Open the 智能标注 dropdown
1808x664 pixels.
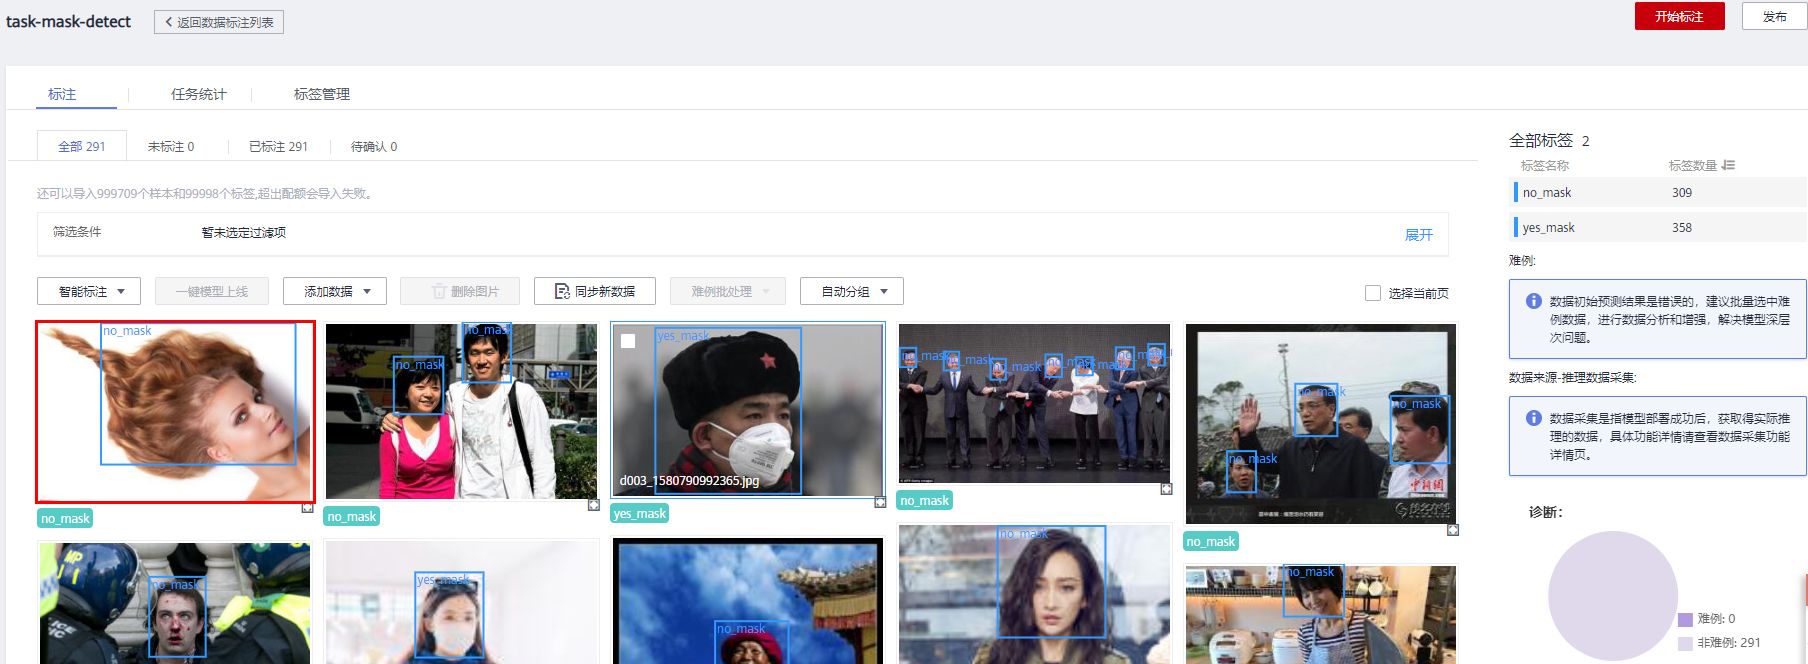click(x=89, y=291)
